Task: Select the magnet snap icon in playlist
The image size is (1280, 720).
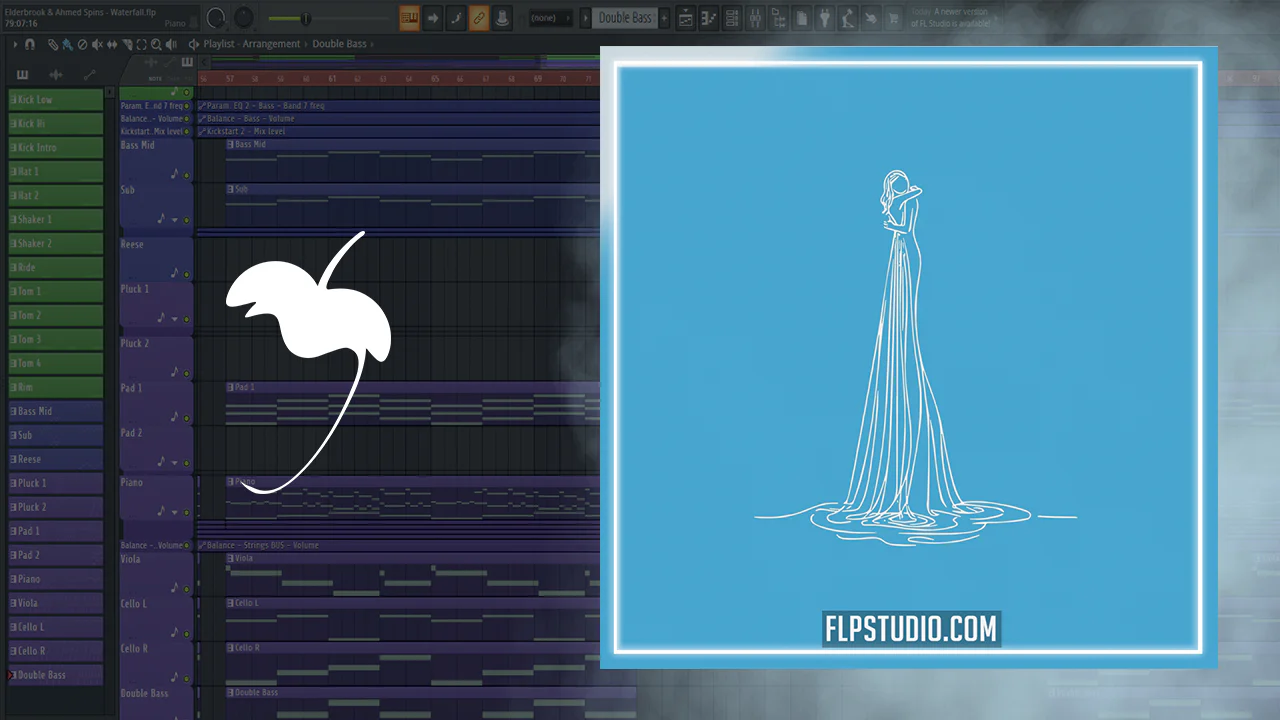Action: (x=30, y=44)
